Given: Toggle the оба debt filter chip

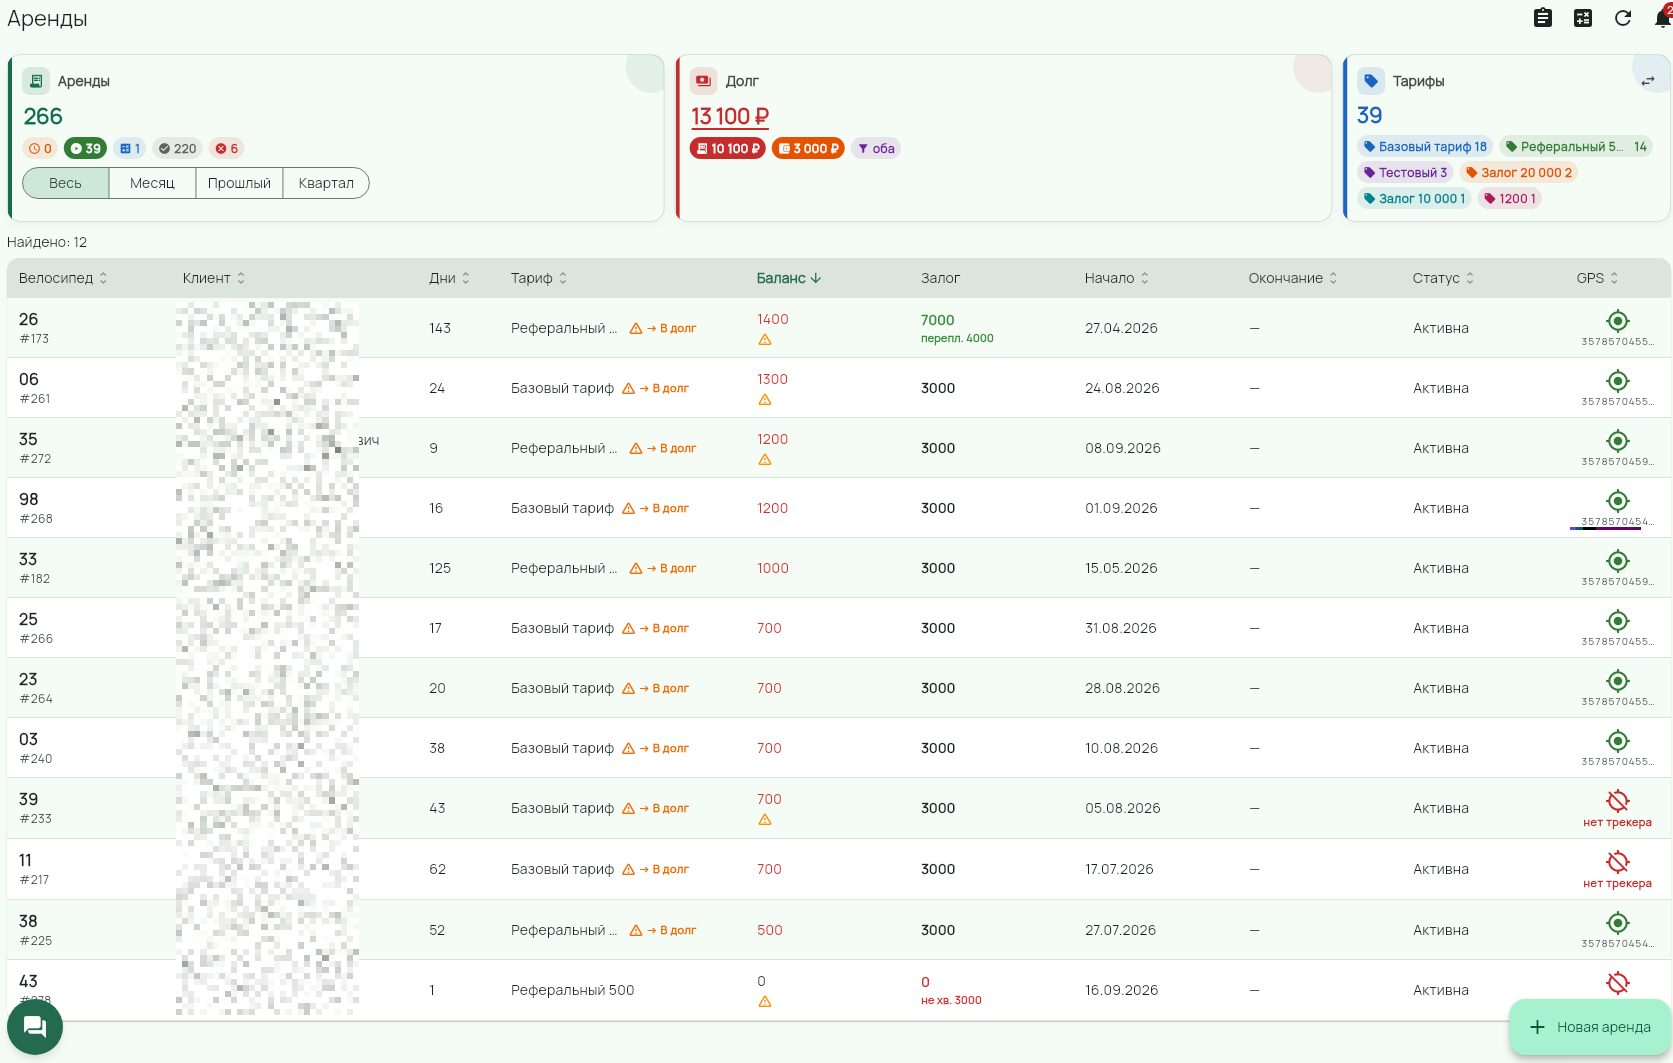Looking at the screenshot, I should coord(876,148).
